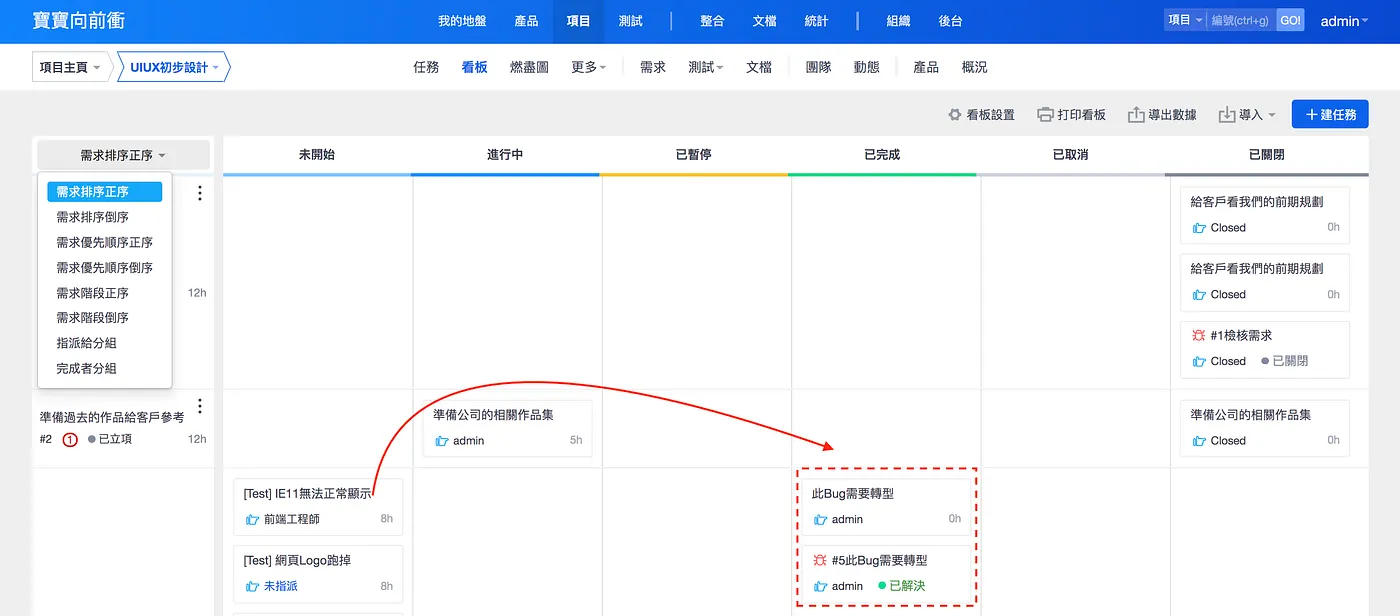
Task: Go to 文檔 in top navigation bar
Action: pos(764,21)
